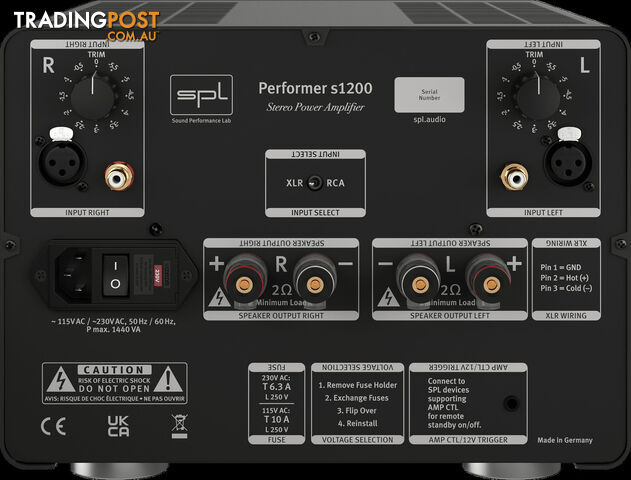Image resolution: width=631 pixels, height=480 pixels.
Task: Click the 'INPUT SELECT' bottom label
Action: (x=315, y=212)
